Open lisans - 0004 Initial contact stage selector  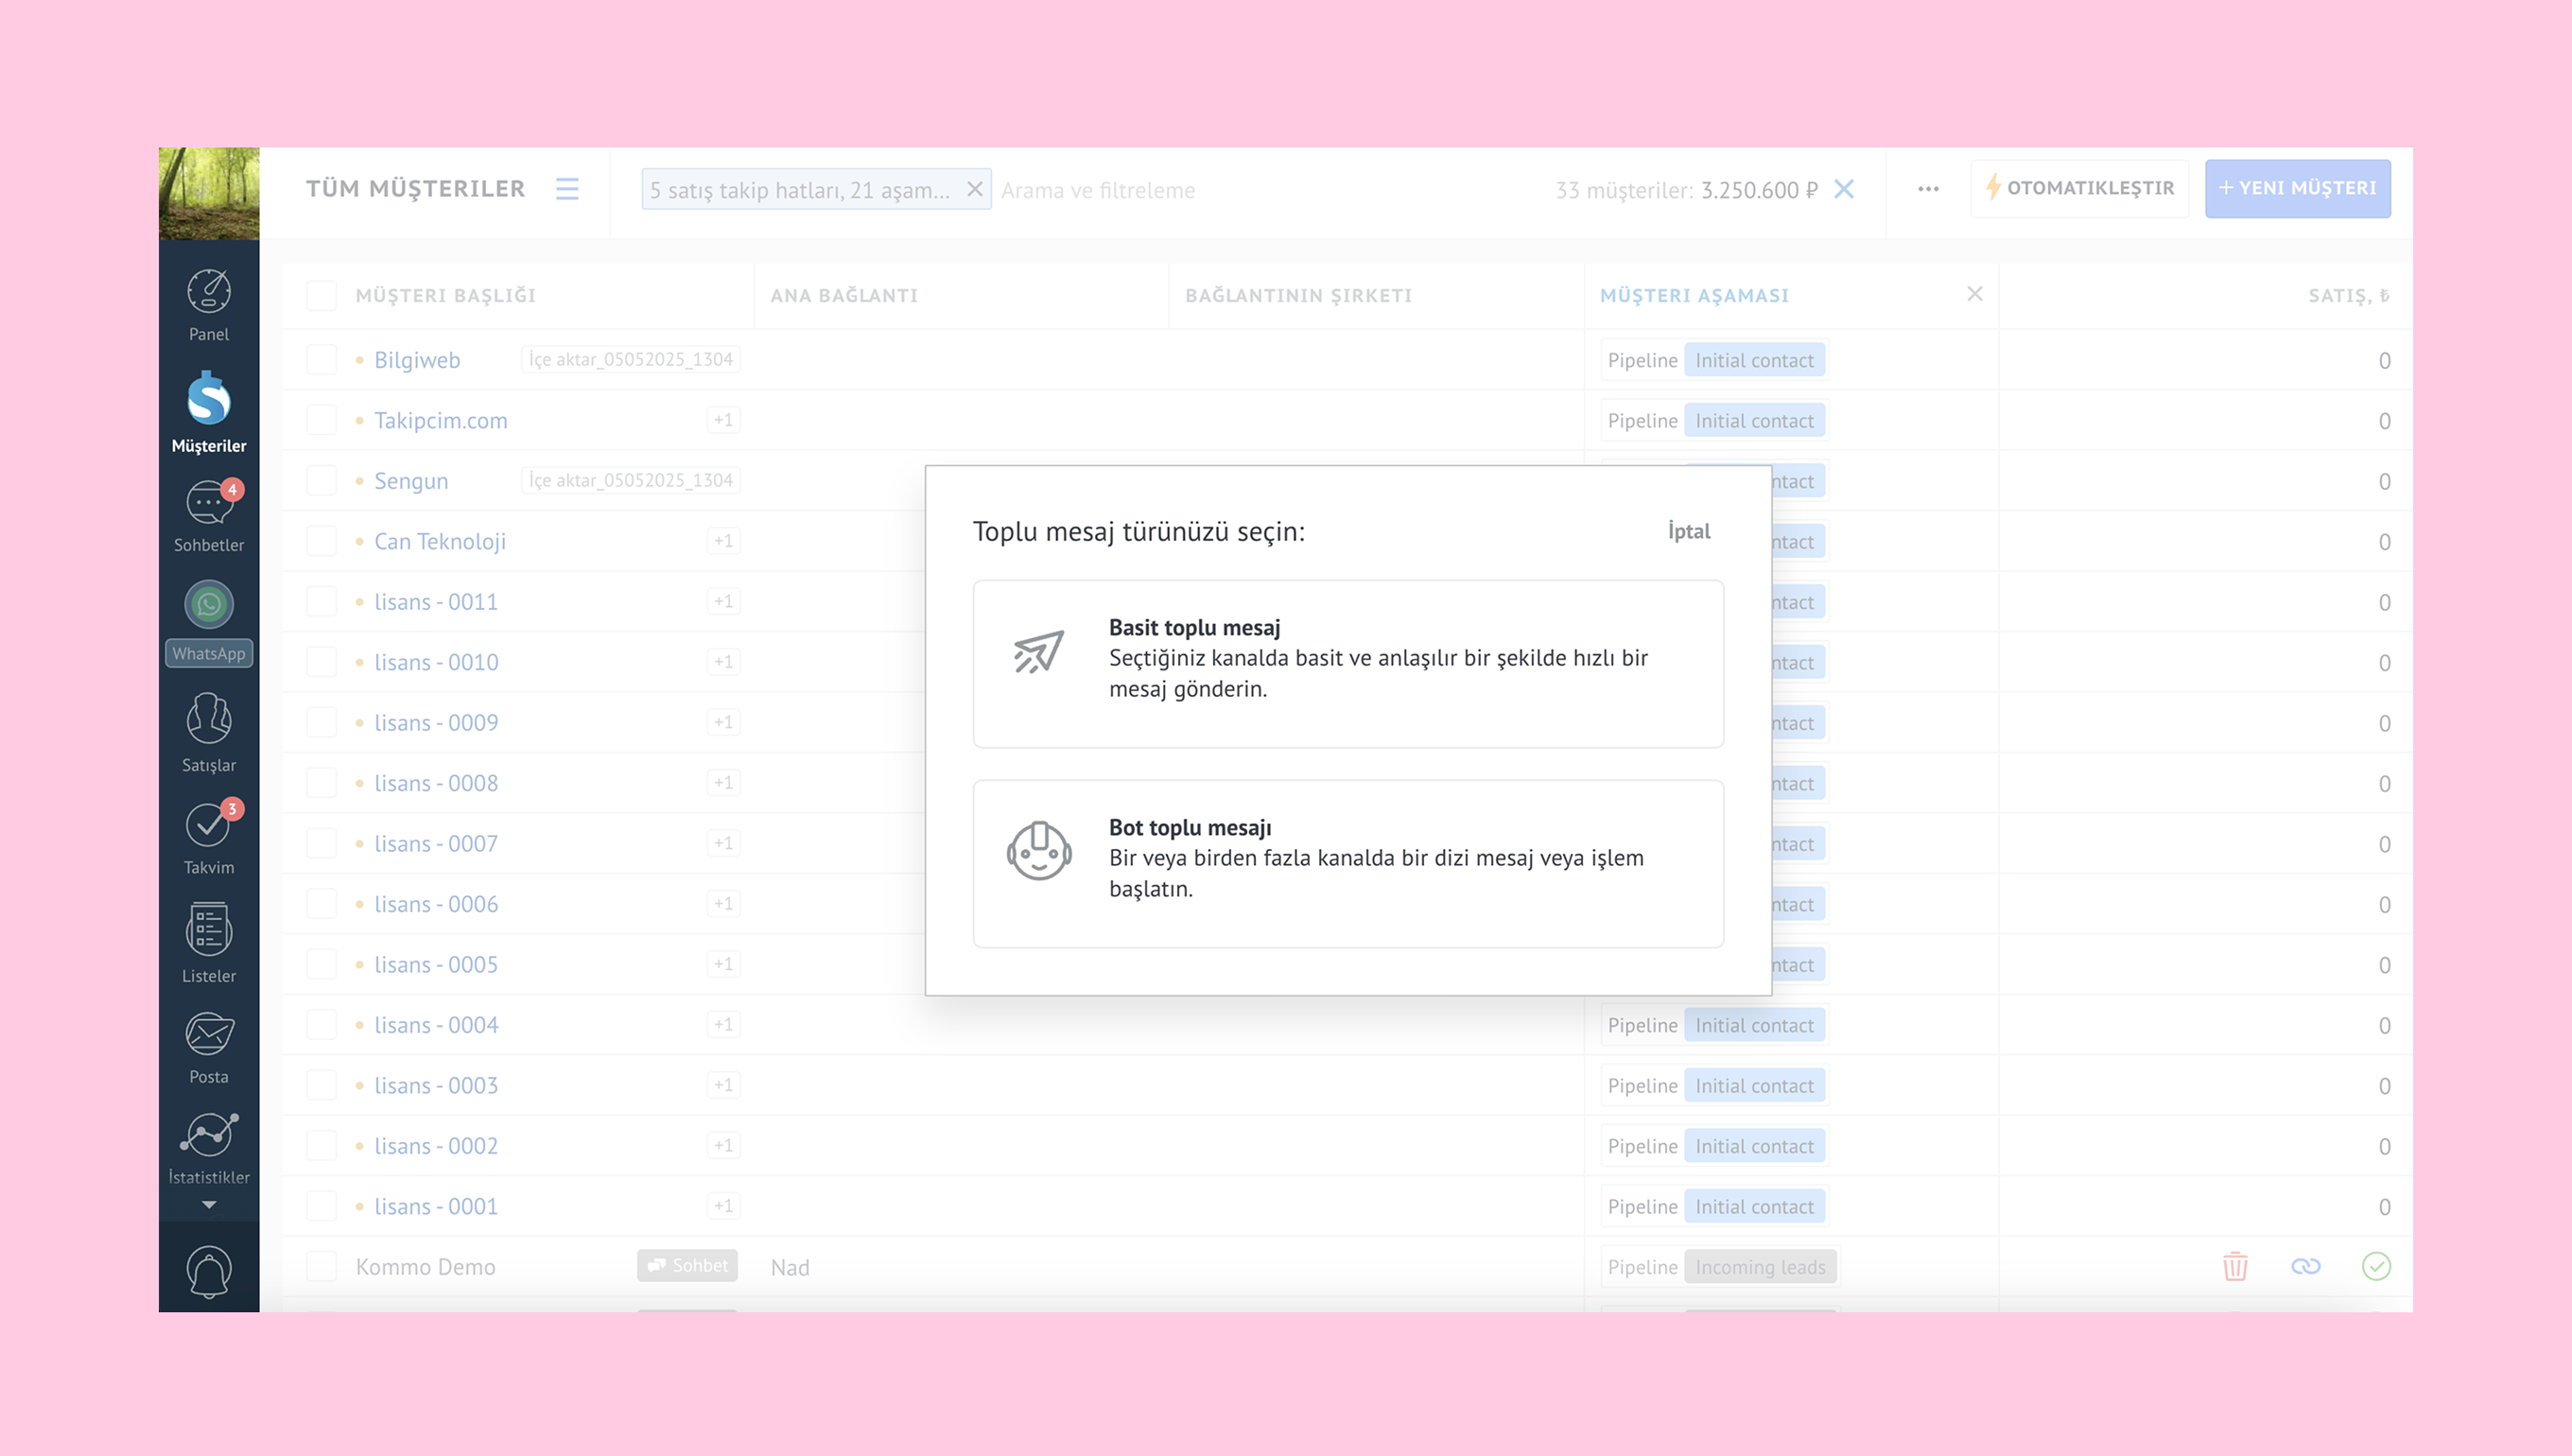coord(1755,1025)
